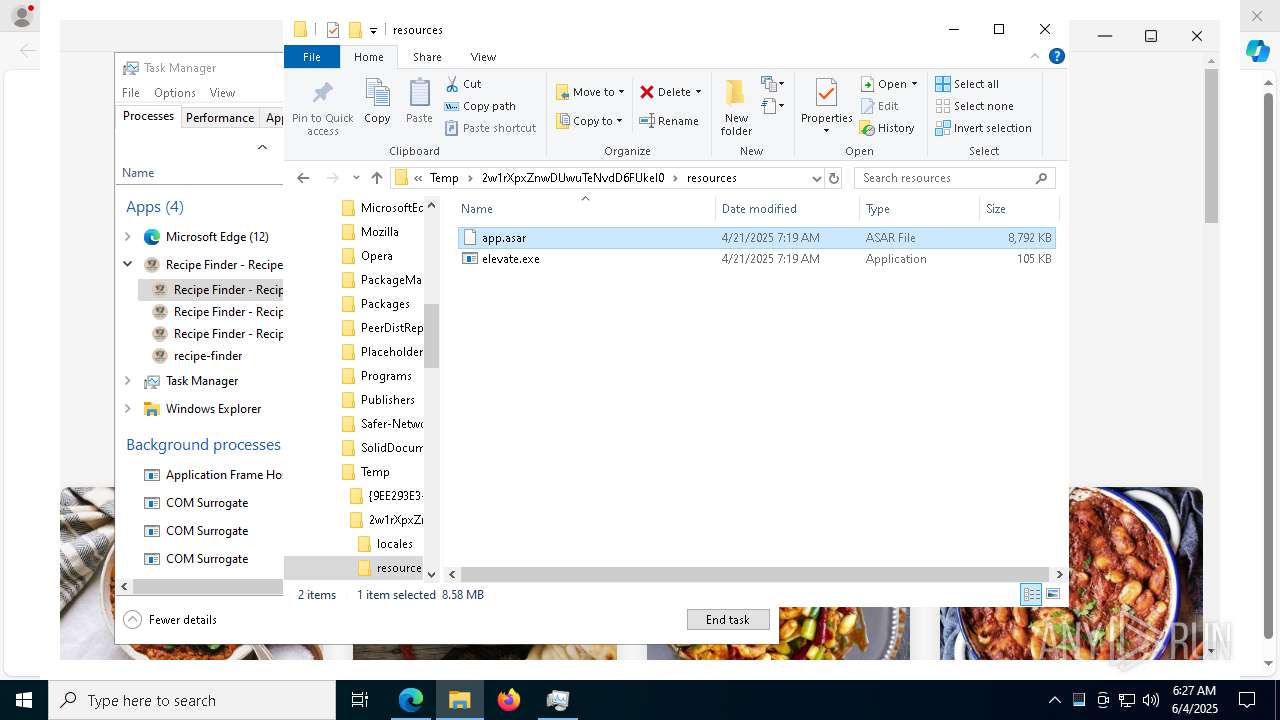
Task: Click navigation pane vertical scrollbar
Action: point(431,334)
